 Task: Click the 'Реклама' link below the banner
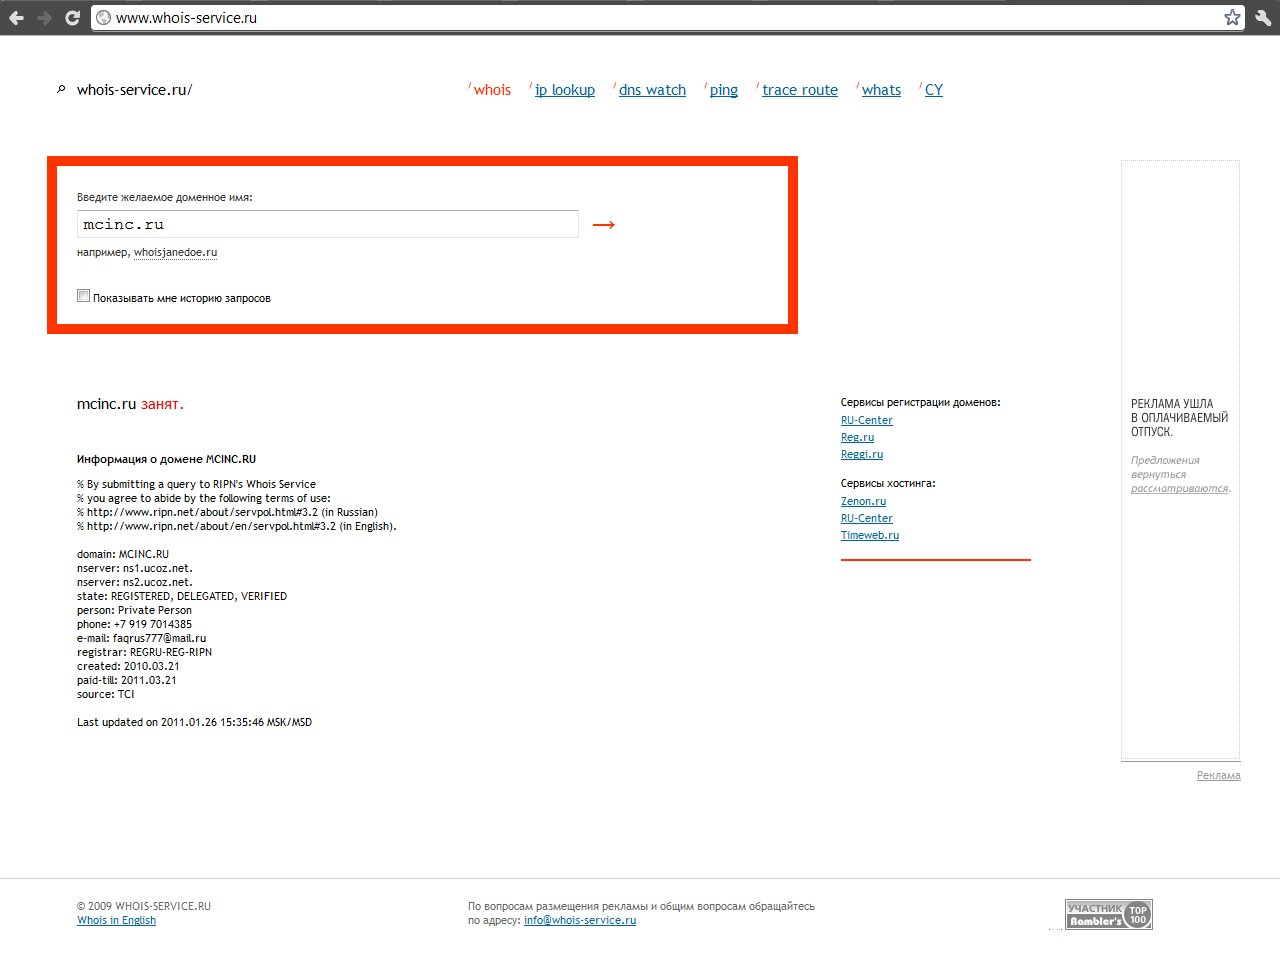(x=1219, y=776)
